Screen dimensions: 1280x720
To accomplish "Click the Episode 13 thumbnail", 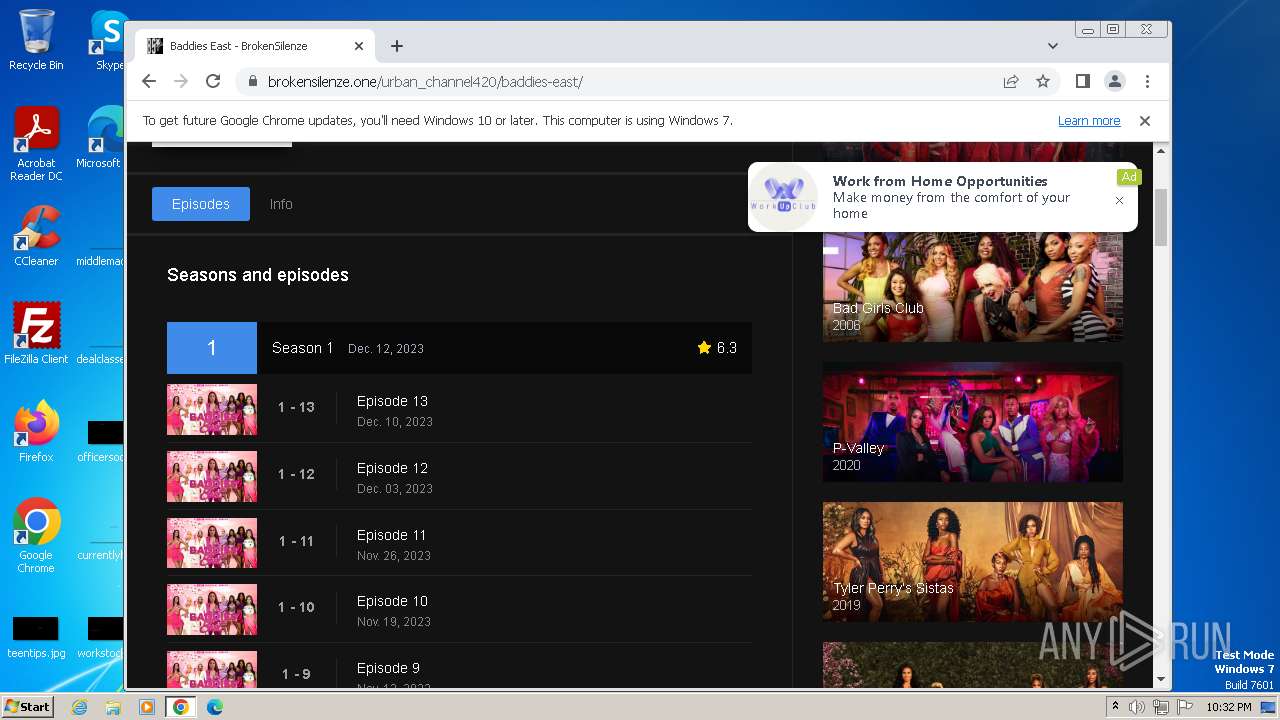I will 212,409.
